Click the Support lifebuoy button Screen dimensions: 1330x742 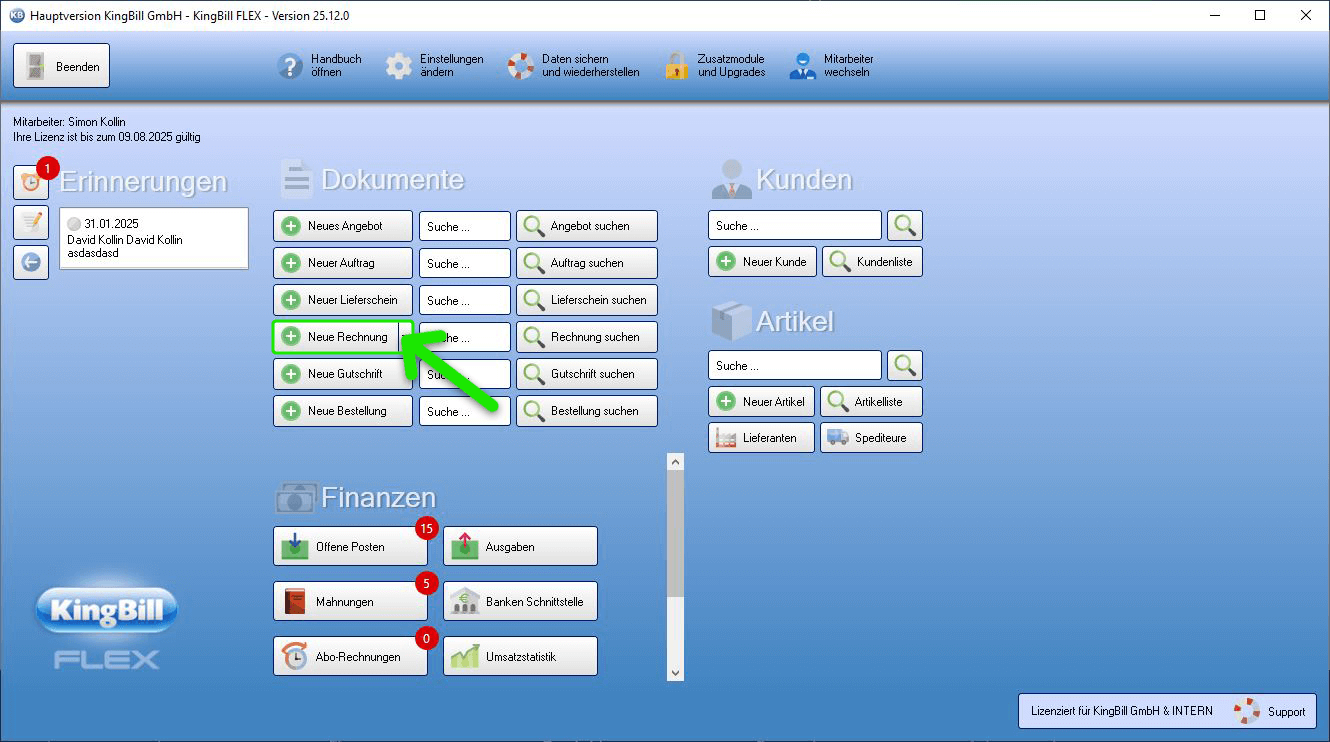coord(1269,711)
